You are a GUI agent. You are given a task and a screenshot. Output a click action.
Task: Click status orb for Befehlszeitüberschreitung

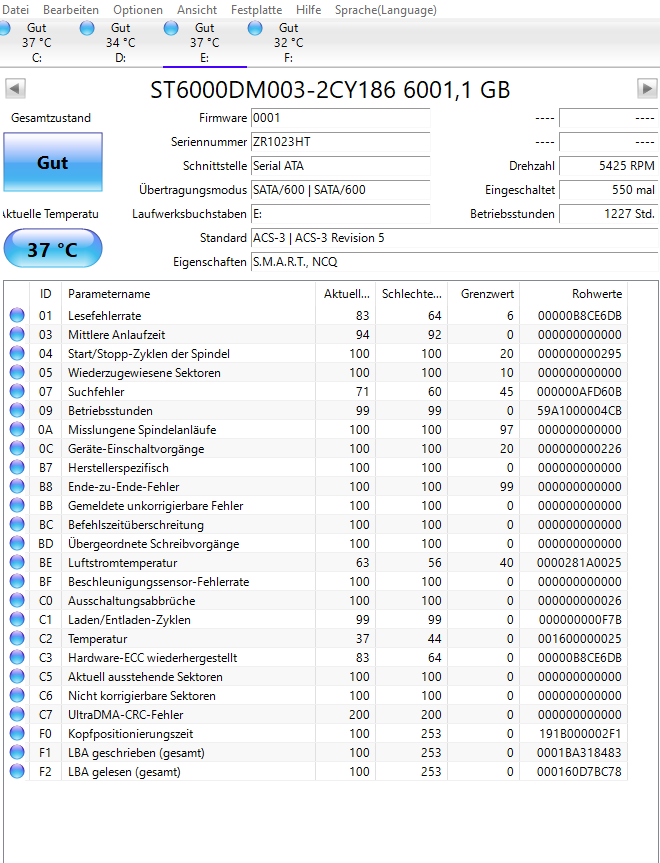(17, 524)
